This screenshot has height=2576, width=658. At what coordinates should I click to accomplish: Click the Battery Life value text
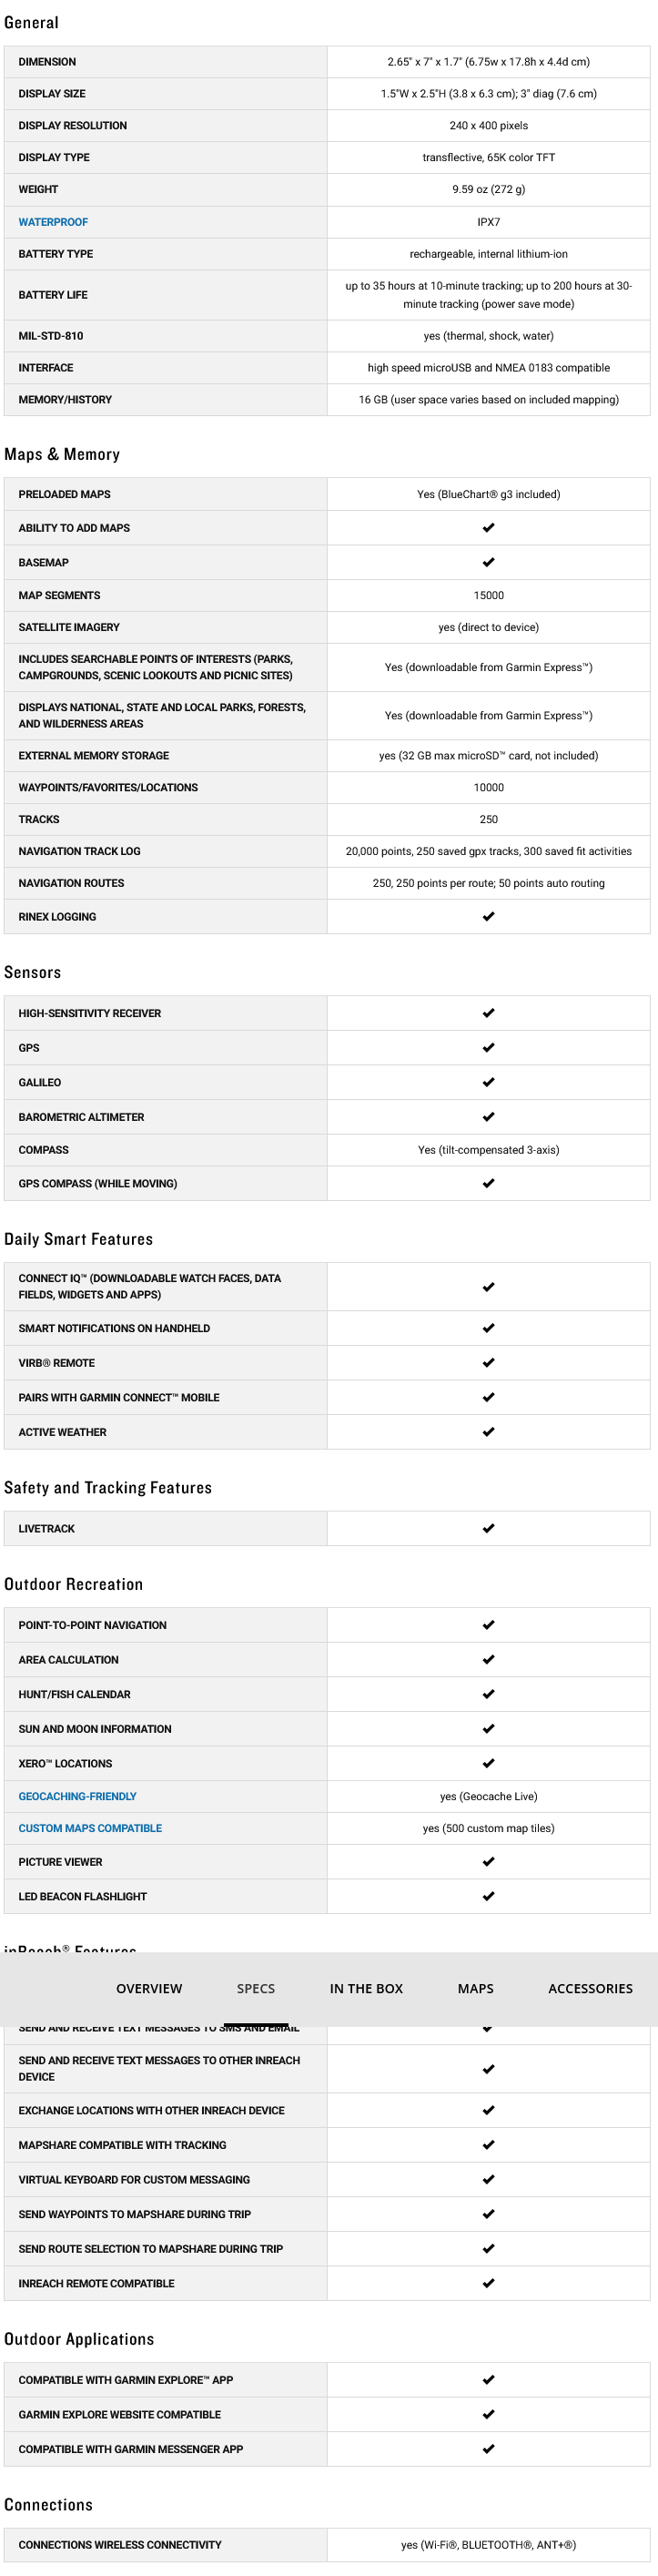488,295
